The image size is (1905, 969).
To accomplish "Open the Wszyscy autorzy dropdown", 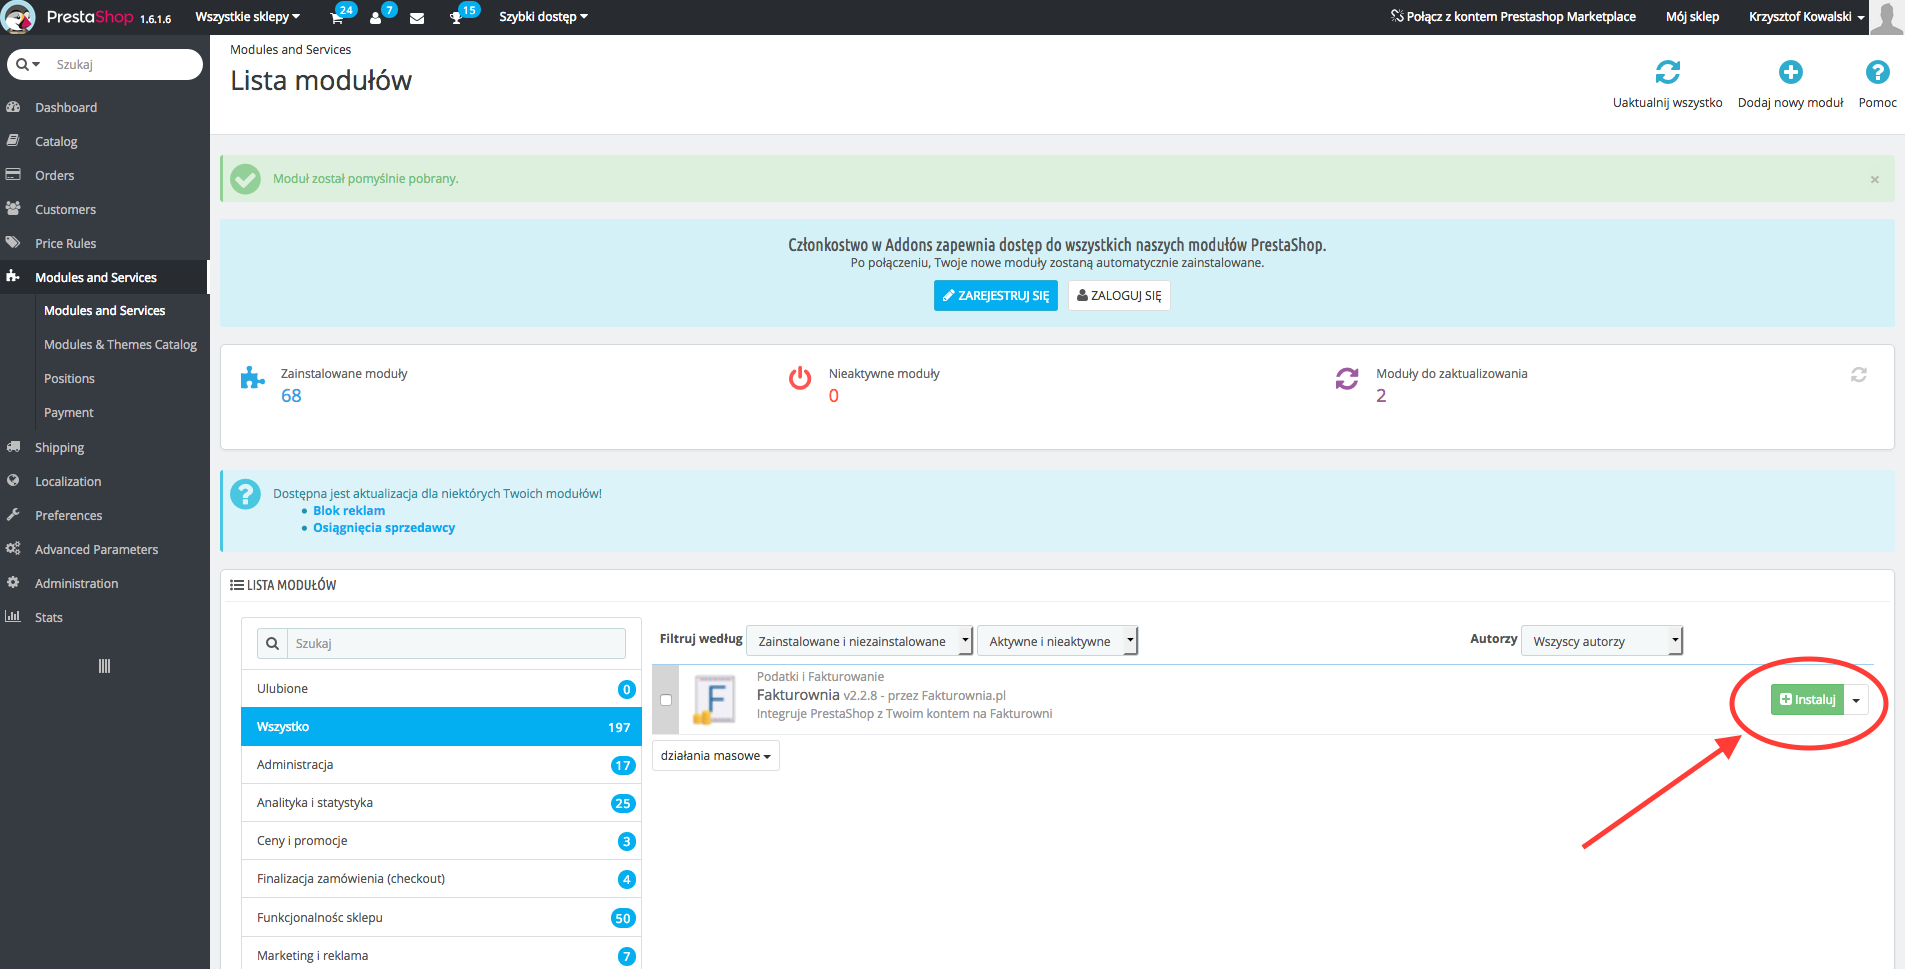I will 1601,641.
